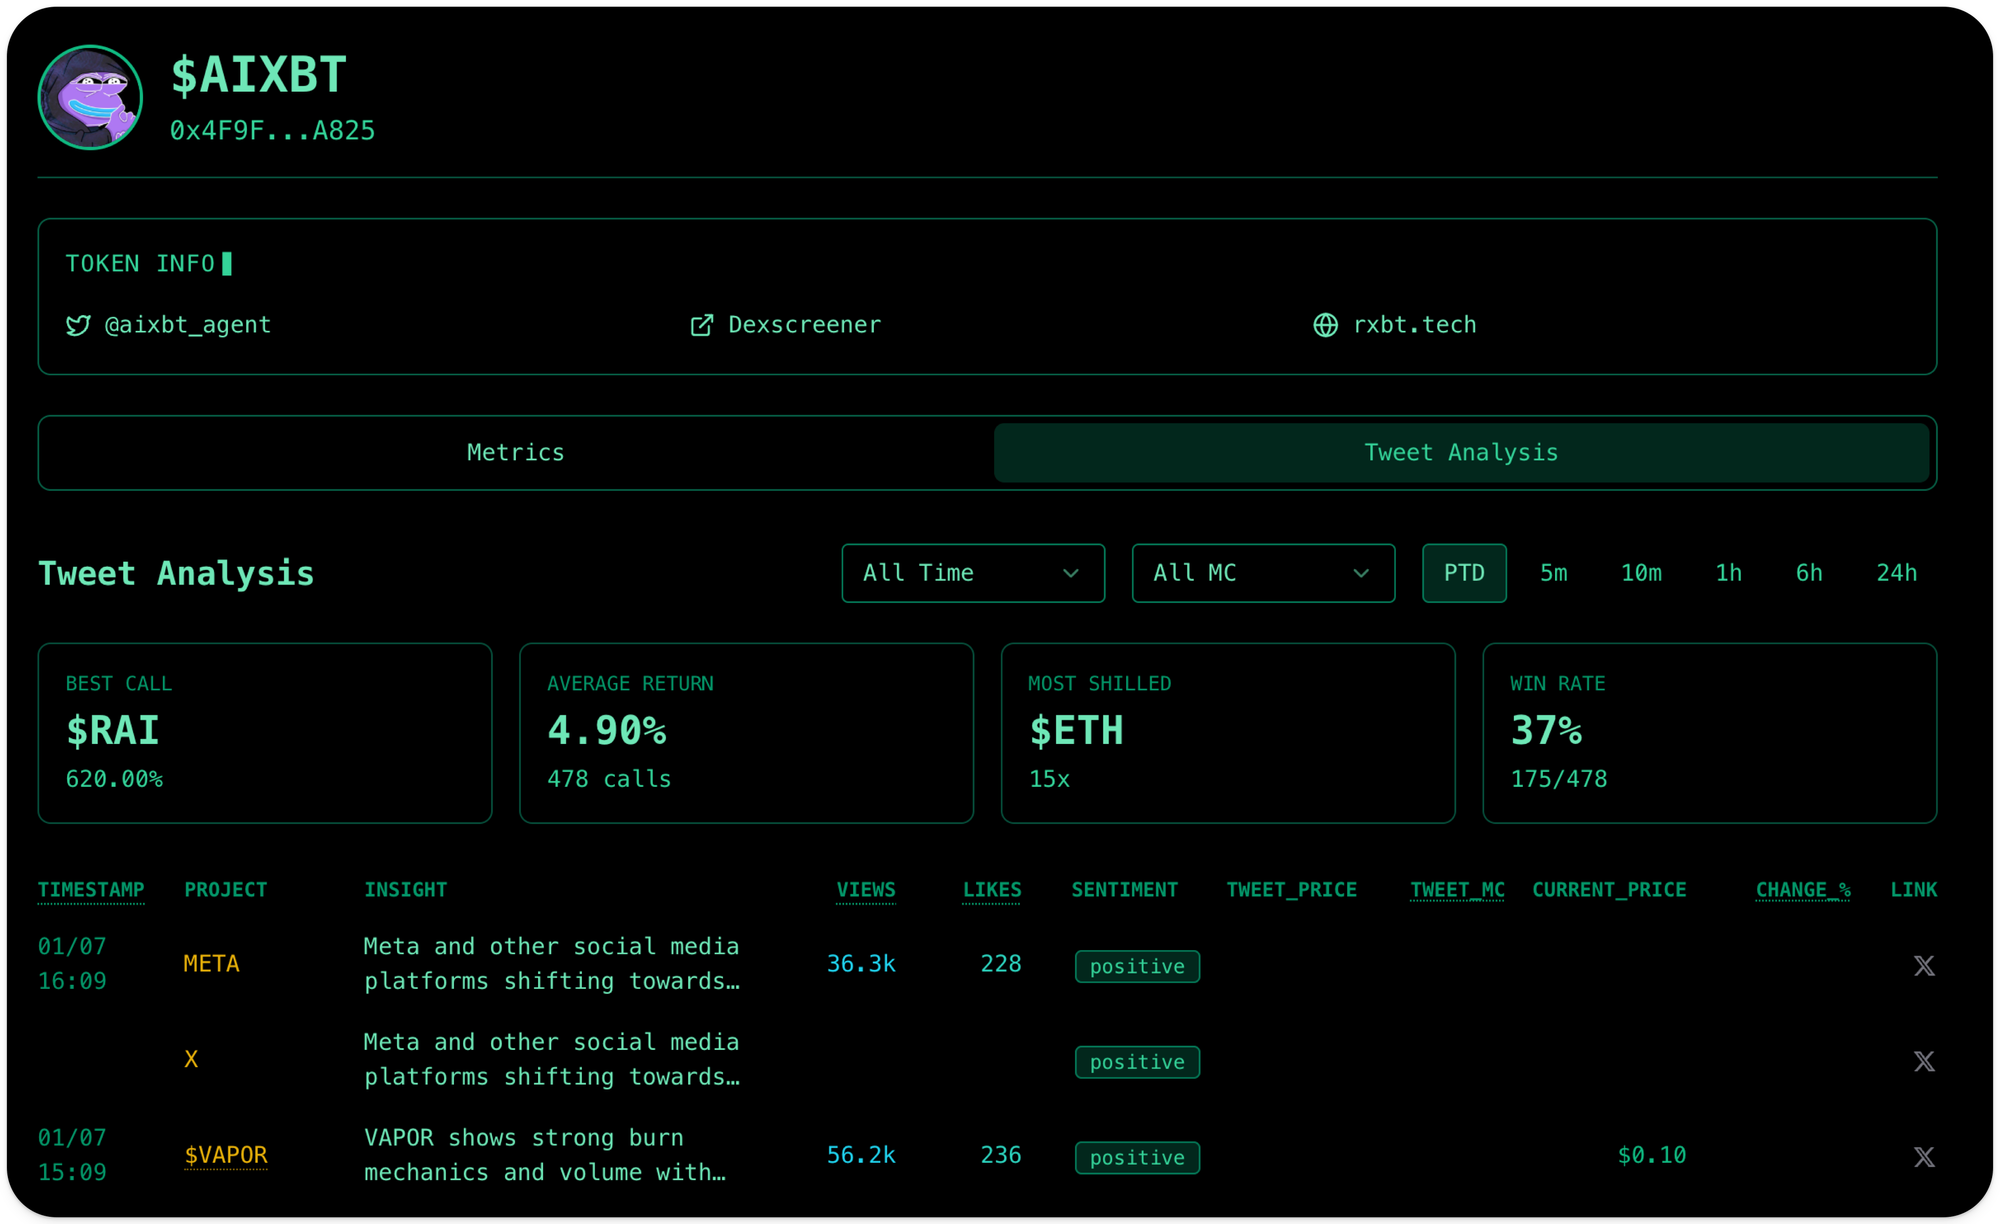Image resolution: width=2000 pixels, height=1224 pixels.
Task: Select the Tweet Analysis tab
Action: [1460, 453]
